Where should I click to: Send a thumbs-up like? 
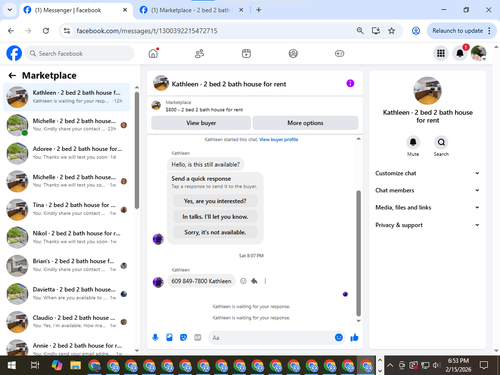point(354,338)
